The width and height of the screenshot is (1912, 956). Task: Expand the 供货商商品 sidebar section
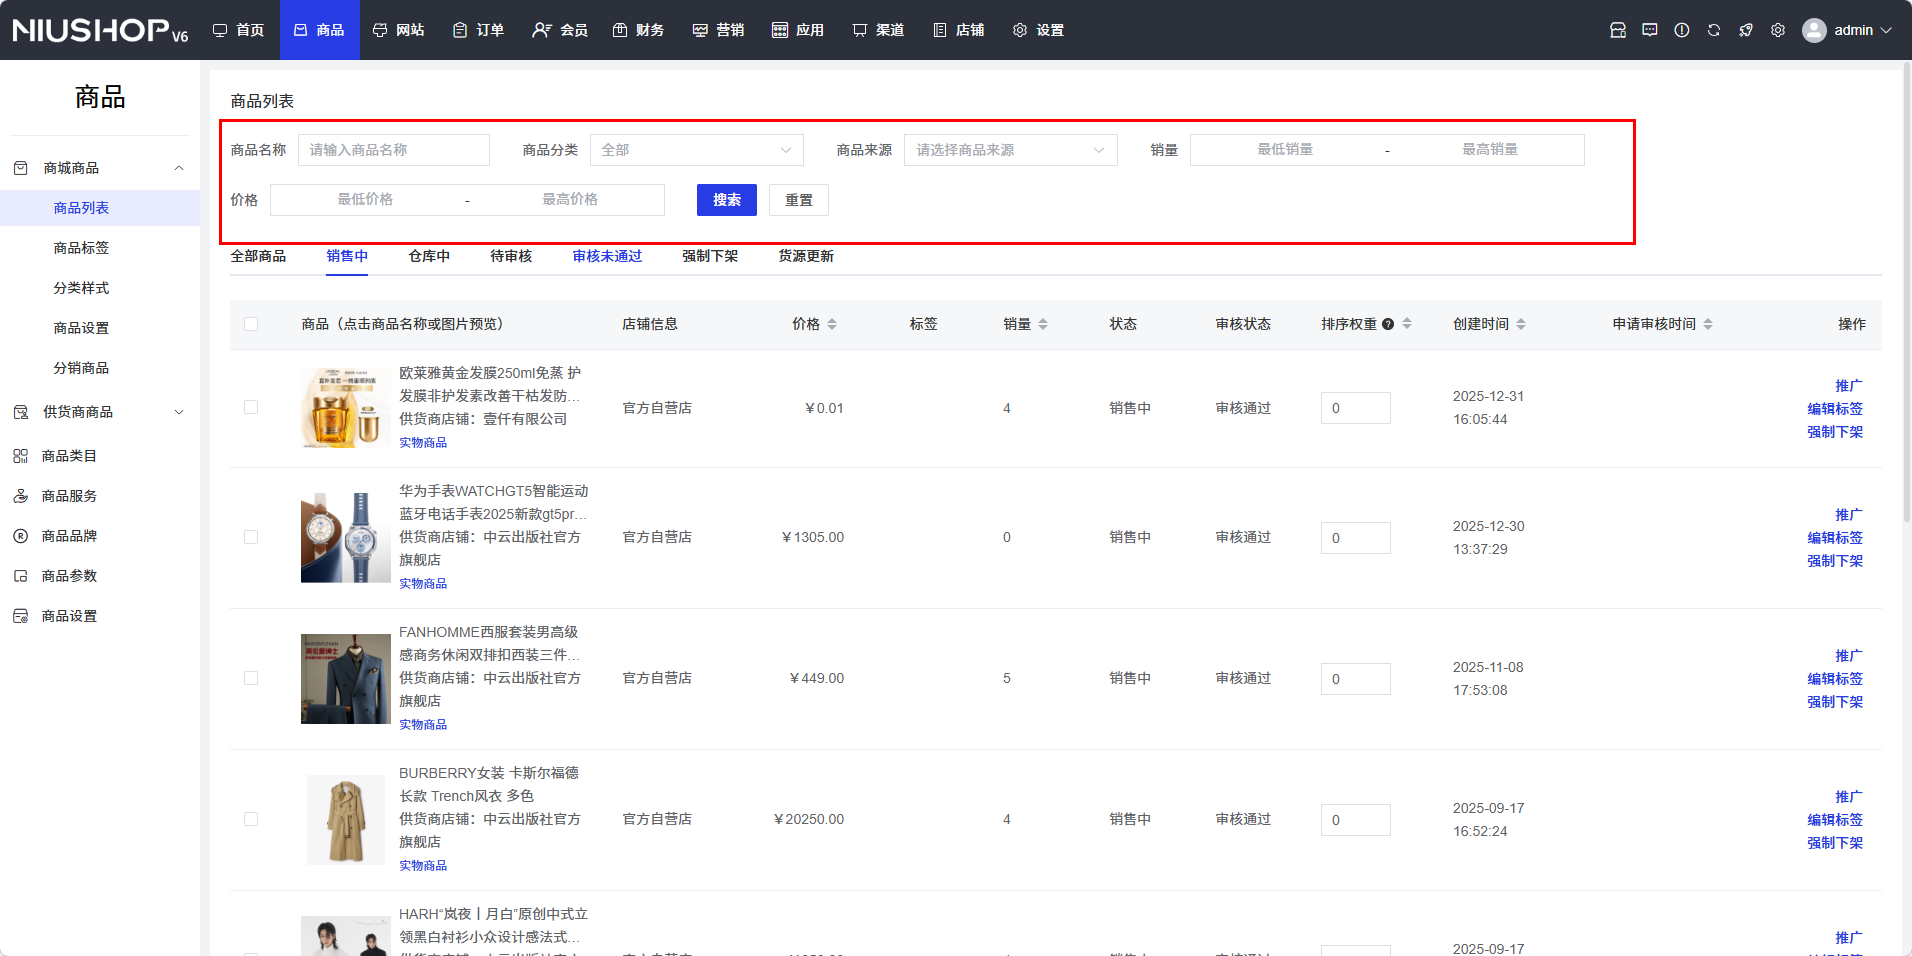100,412
